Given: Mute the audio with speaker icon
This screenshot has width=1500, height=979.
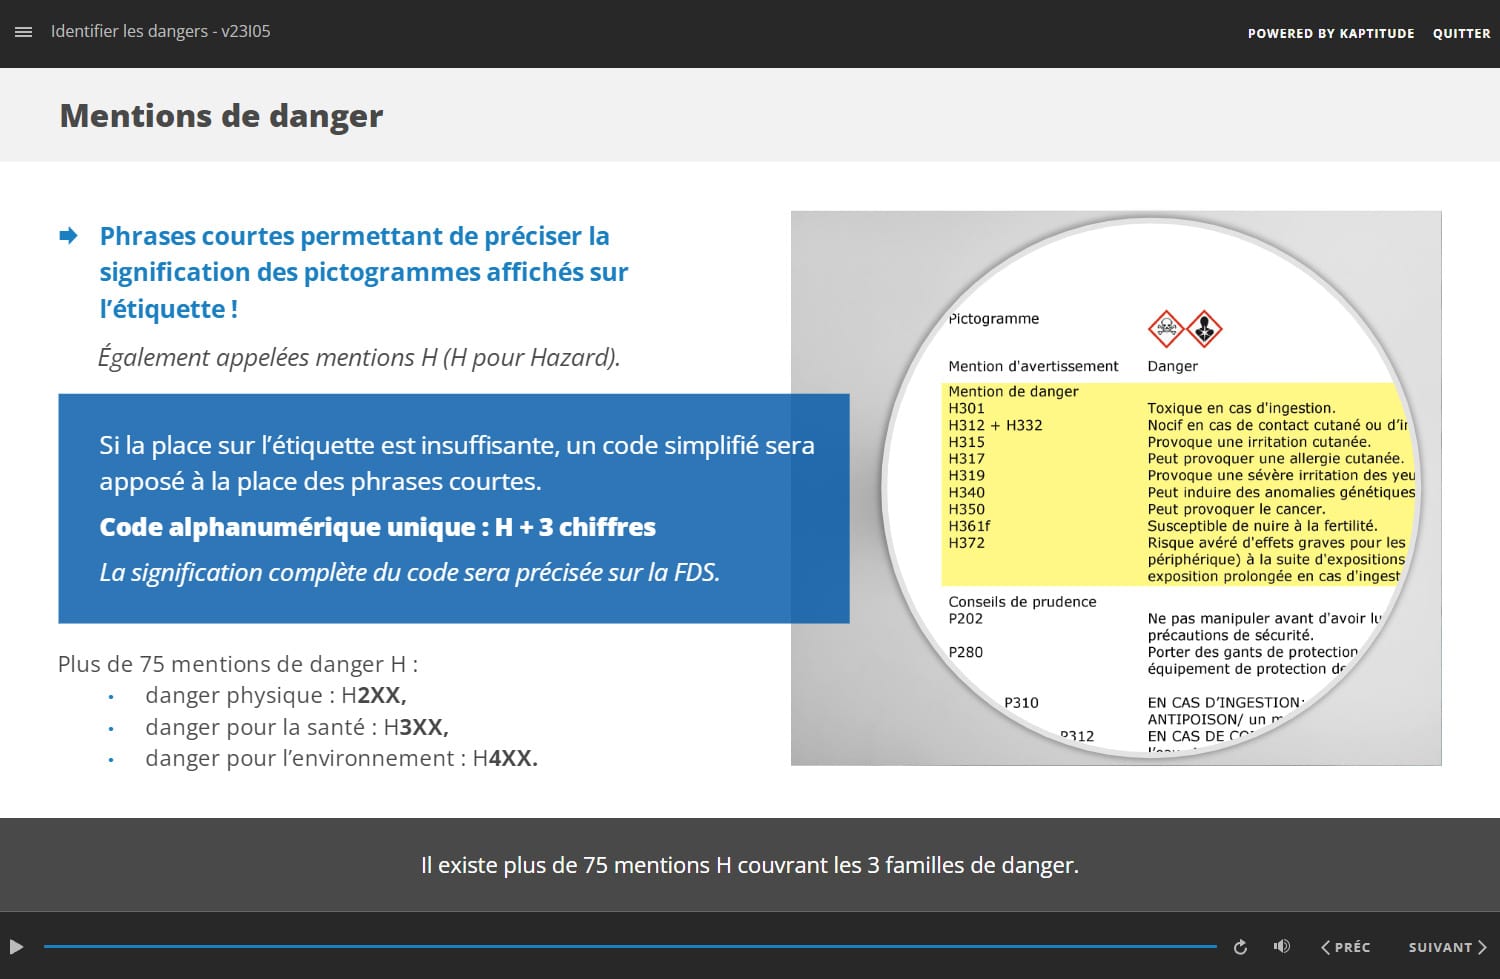Looking at the screenshot, I should coord(1281,946).
